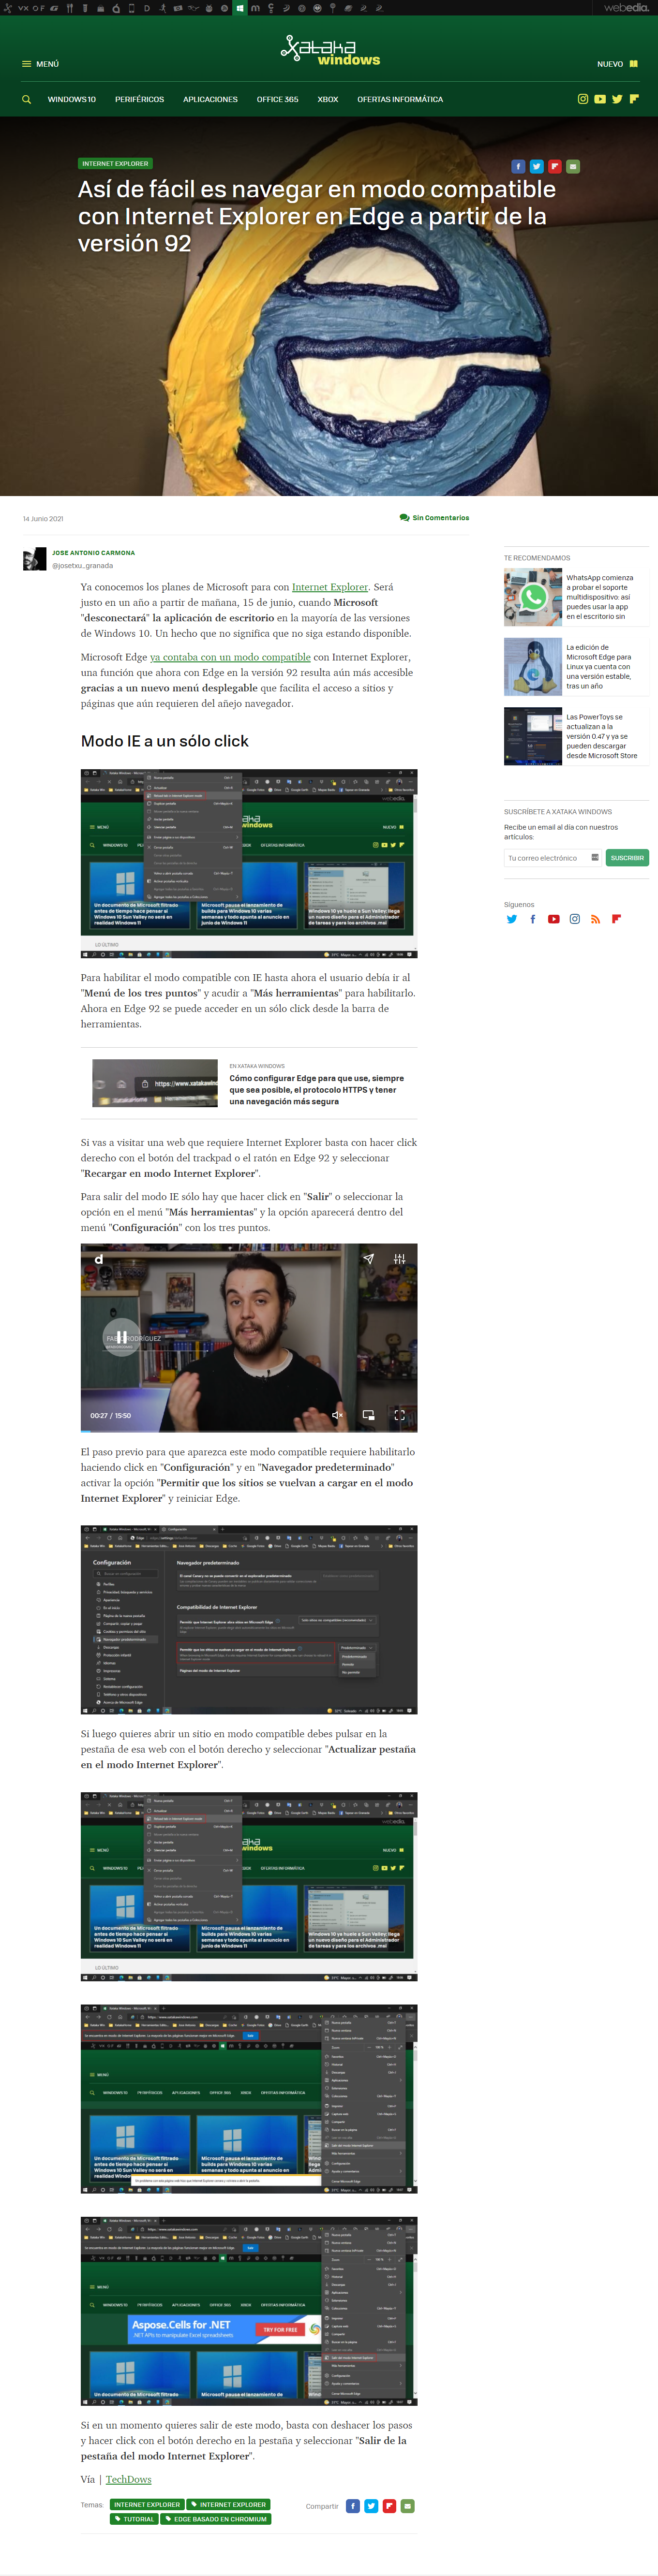
Task: Share article on Twitter from the hero image
Action: (x=536, y=166)
